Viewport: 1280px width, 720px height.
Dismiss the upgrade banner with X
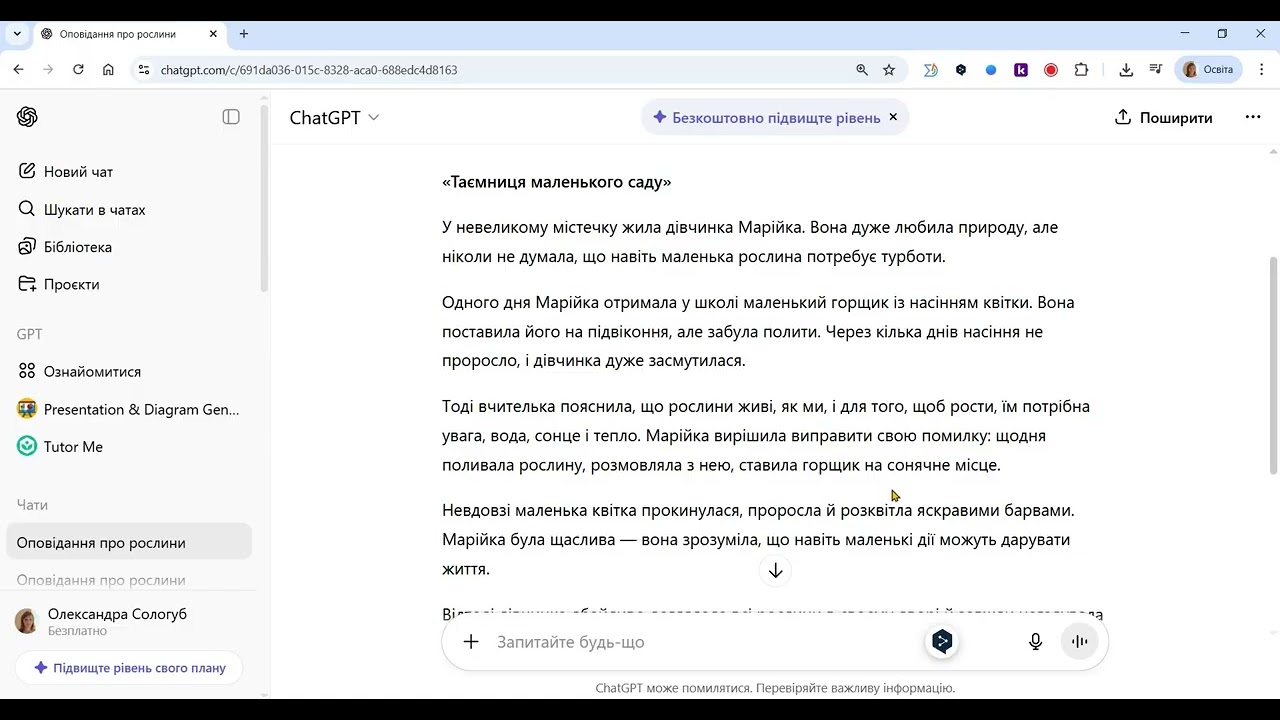[893, 117]
